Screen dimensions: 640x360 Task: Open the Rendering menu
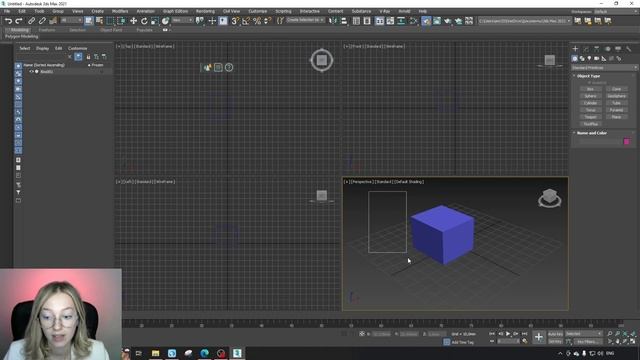205,11
